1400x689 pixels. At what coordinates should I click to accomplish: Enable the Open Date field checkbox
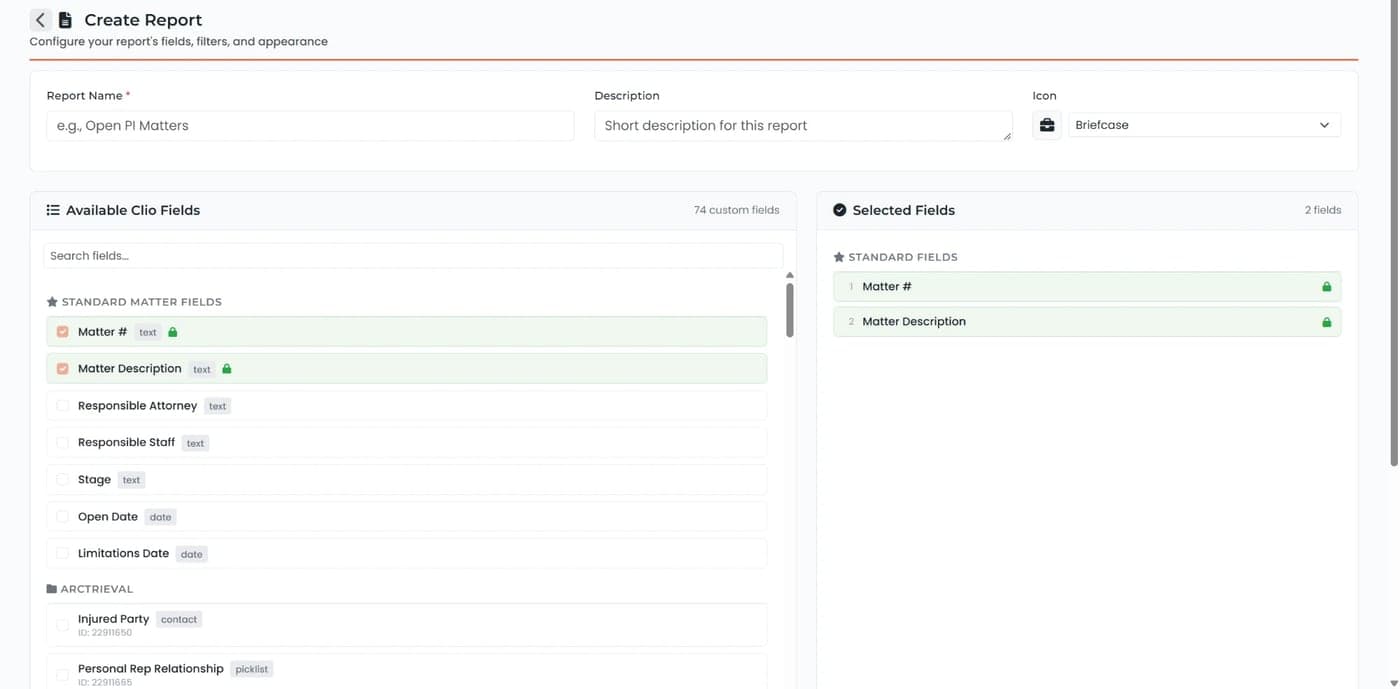coord(63,517)
